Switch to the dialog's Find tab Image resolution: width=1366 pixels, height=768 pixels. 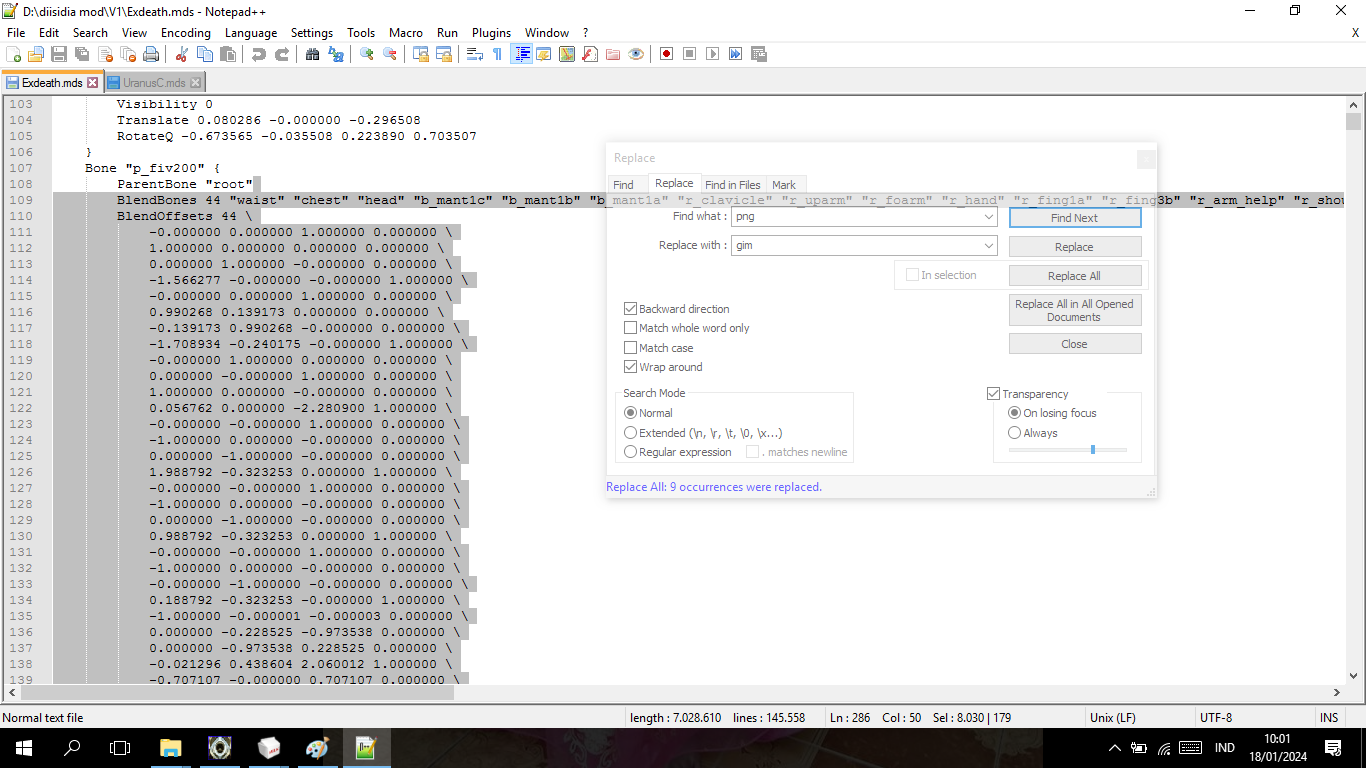623,185
